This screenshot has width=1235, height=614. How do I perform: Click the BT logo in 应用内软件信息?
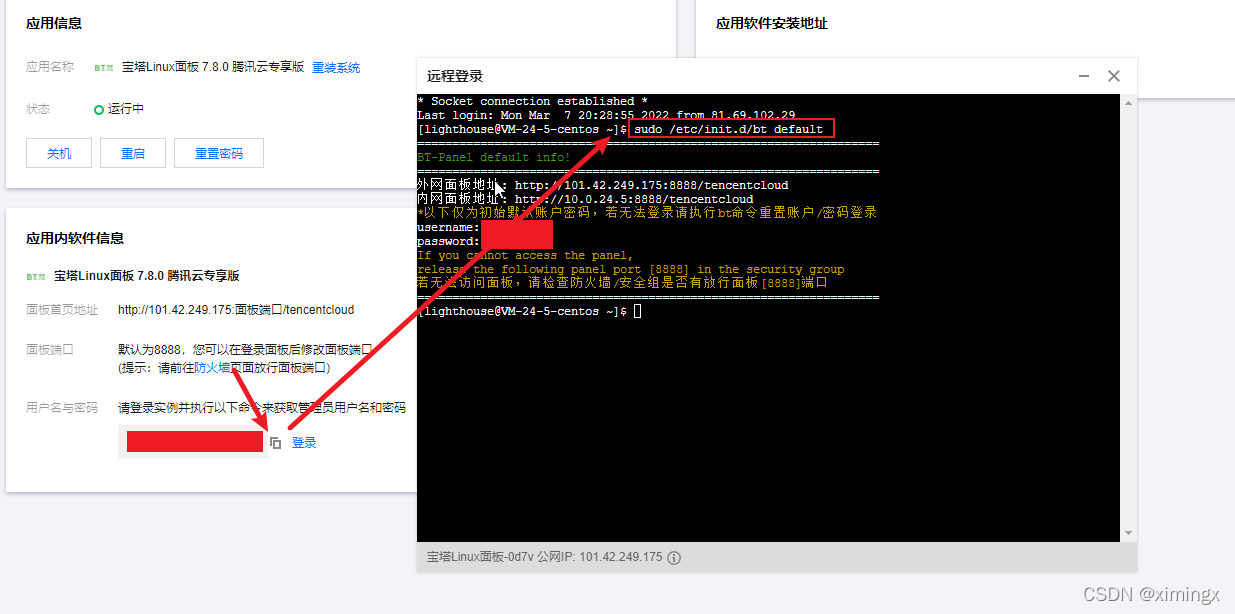click(x=36, y=276)
